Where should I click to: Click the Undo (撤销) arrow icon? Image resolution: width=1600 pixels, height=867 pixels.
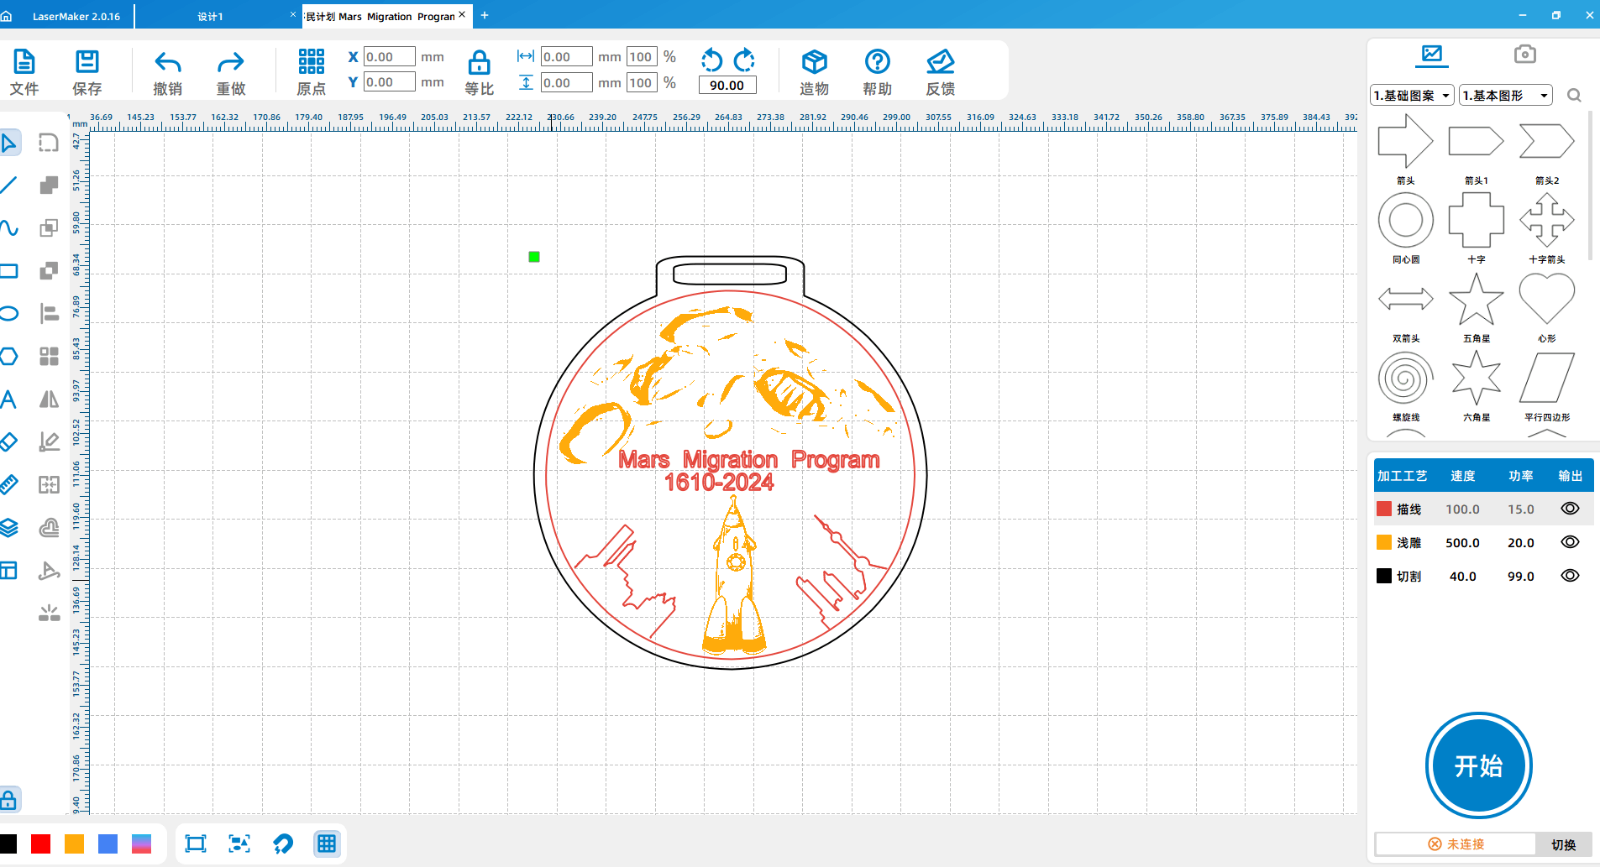[167, 62]
